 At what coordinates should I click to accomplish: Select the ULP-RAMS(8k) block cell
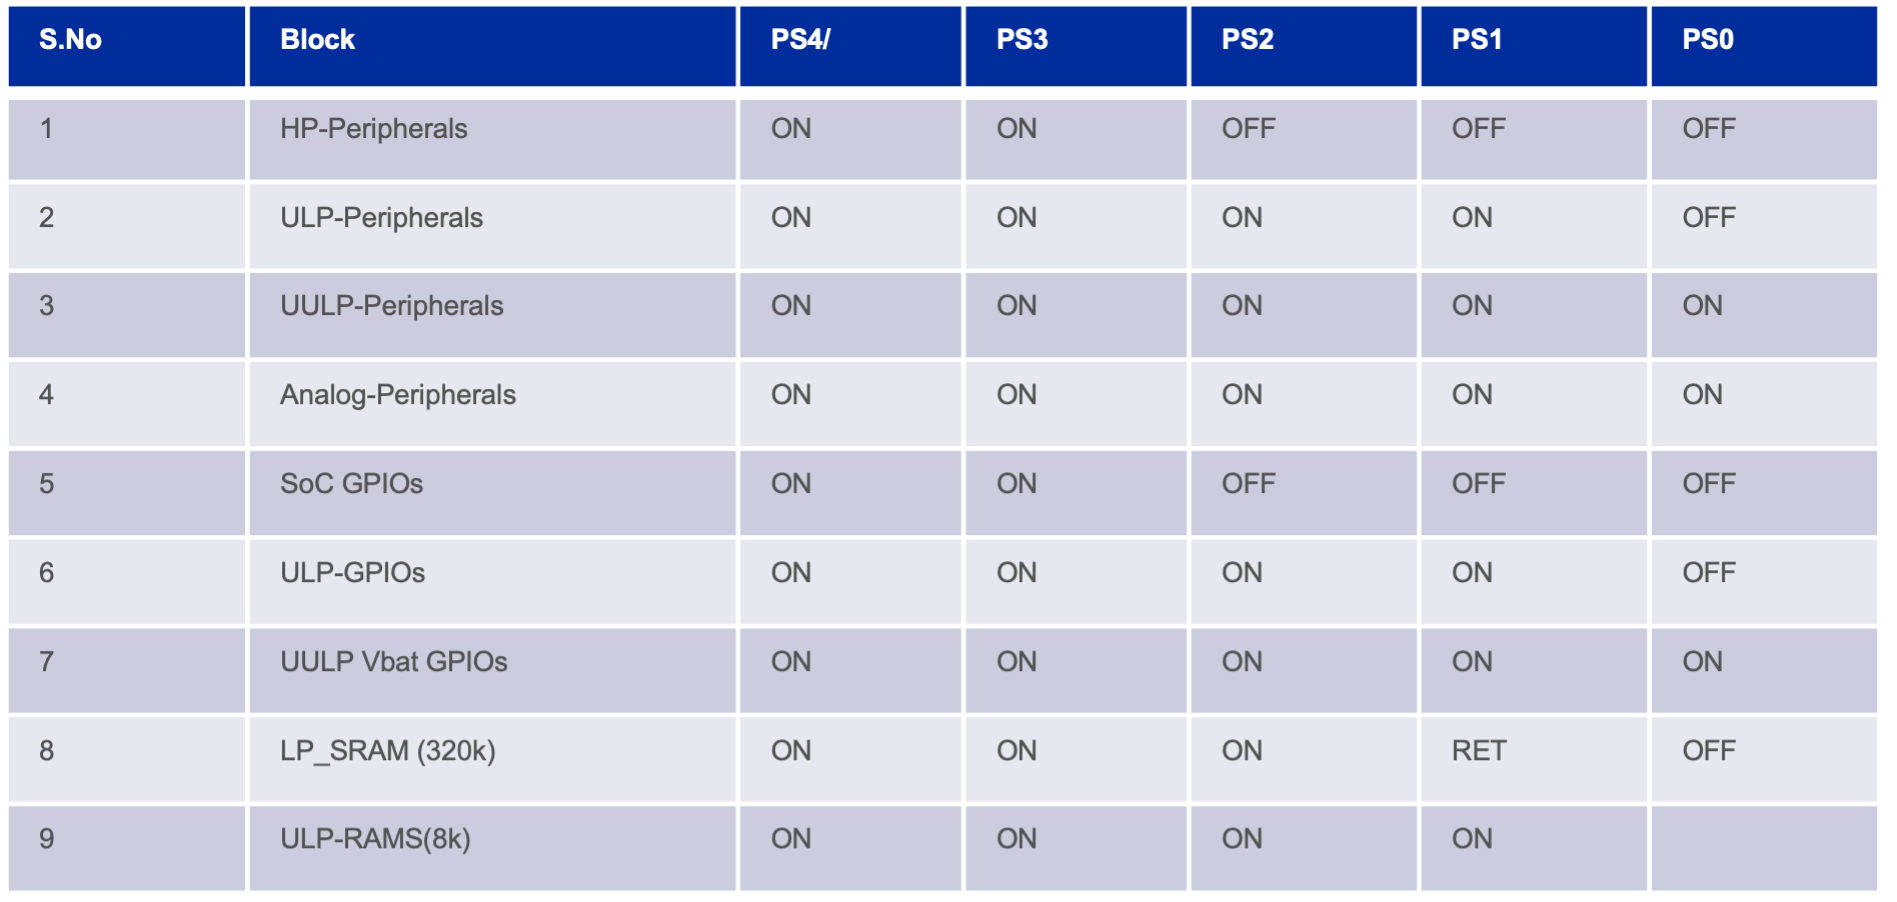pos(493,848)
